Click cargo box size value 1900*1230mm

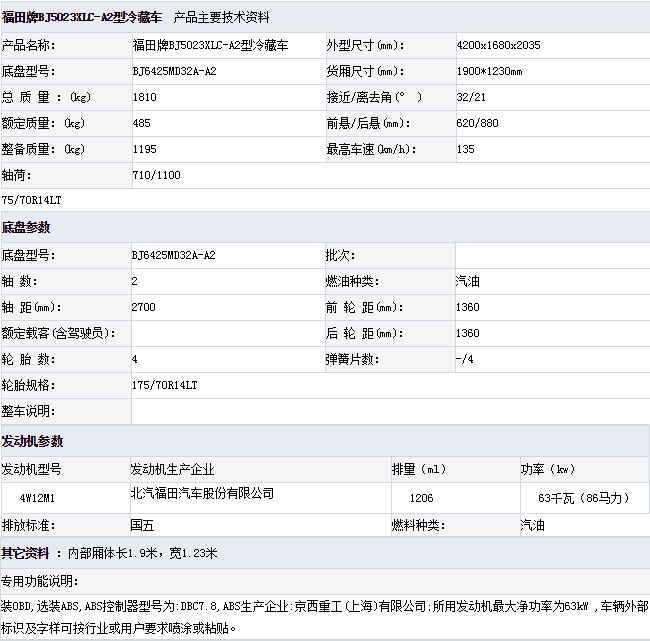(x=489, y=71)
